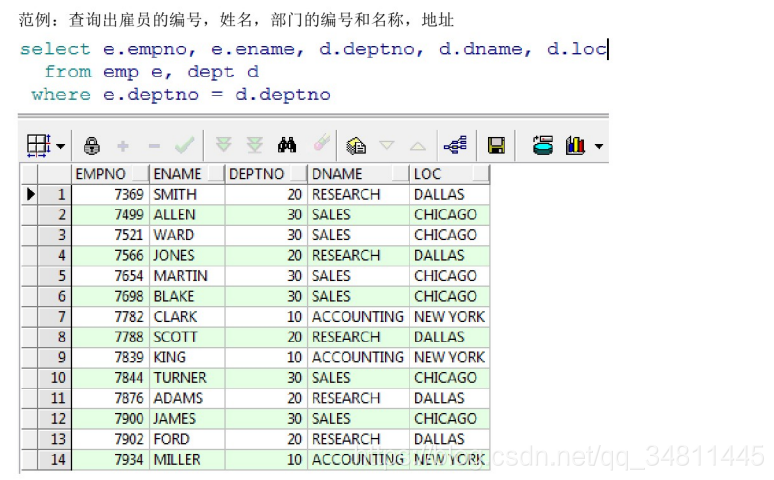Click the binoculars query by example icon
Viewport: 774px width, 480px height.
[287, 145]
